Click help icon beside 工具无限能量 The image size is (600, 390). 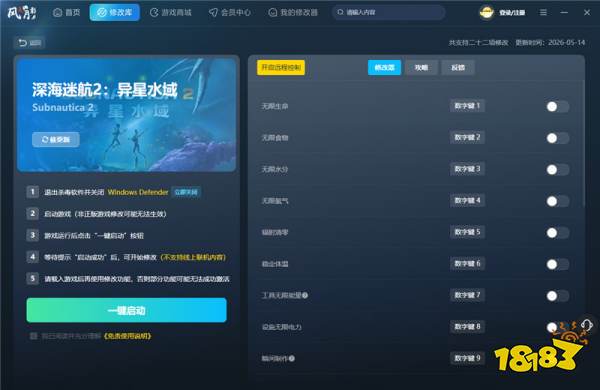(305, 295)
